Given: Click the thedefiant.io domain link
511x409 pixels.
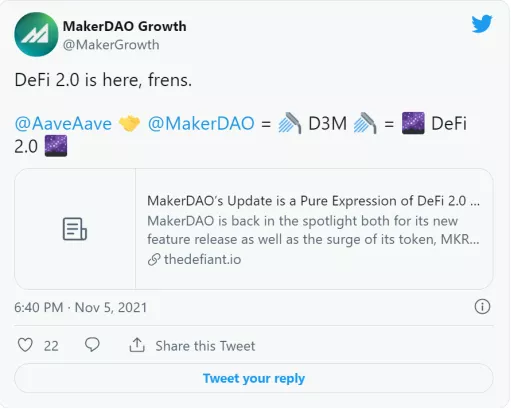Looking at the screenshot, I should [202, 259].
